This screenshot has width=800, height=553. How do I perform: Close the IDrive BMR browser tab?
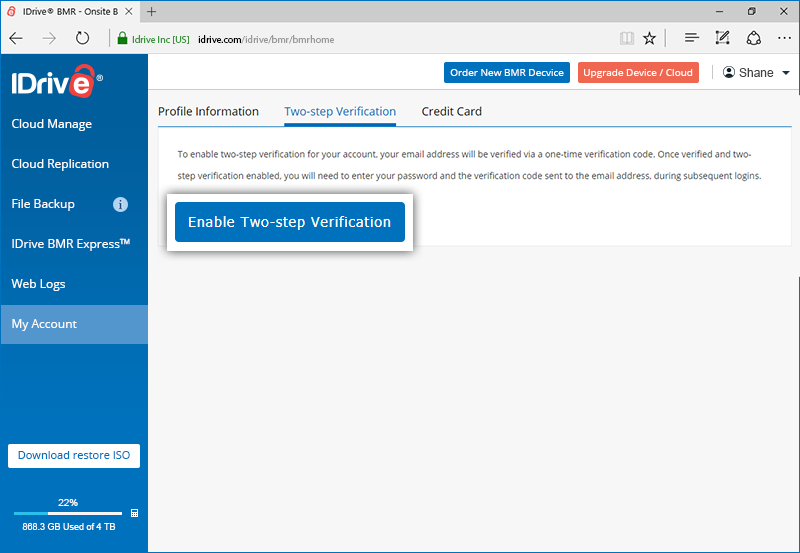(129, 11)
